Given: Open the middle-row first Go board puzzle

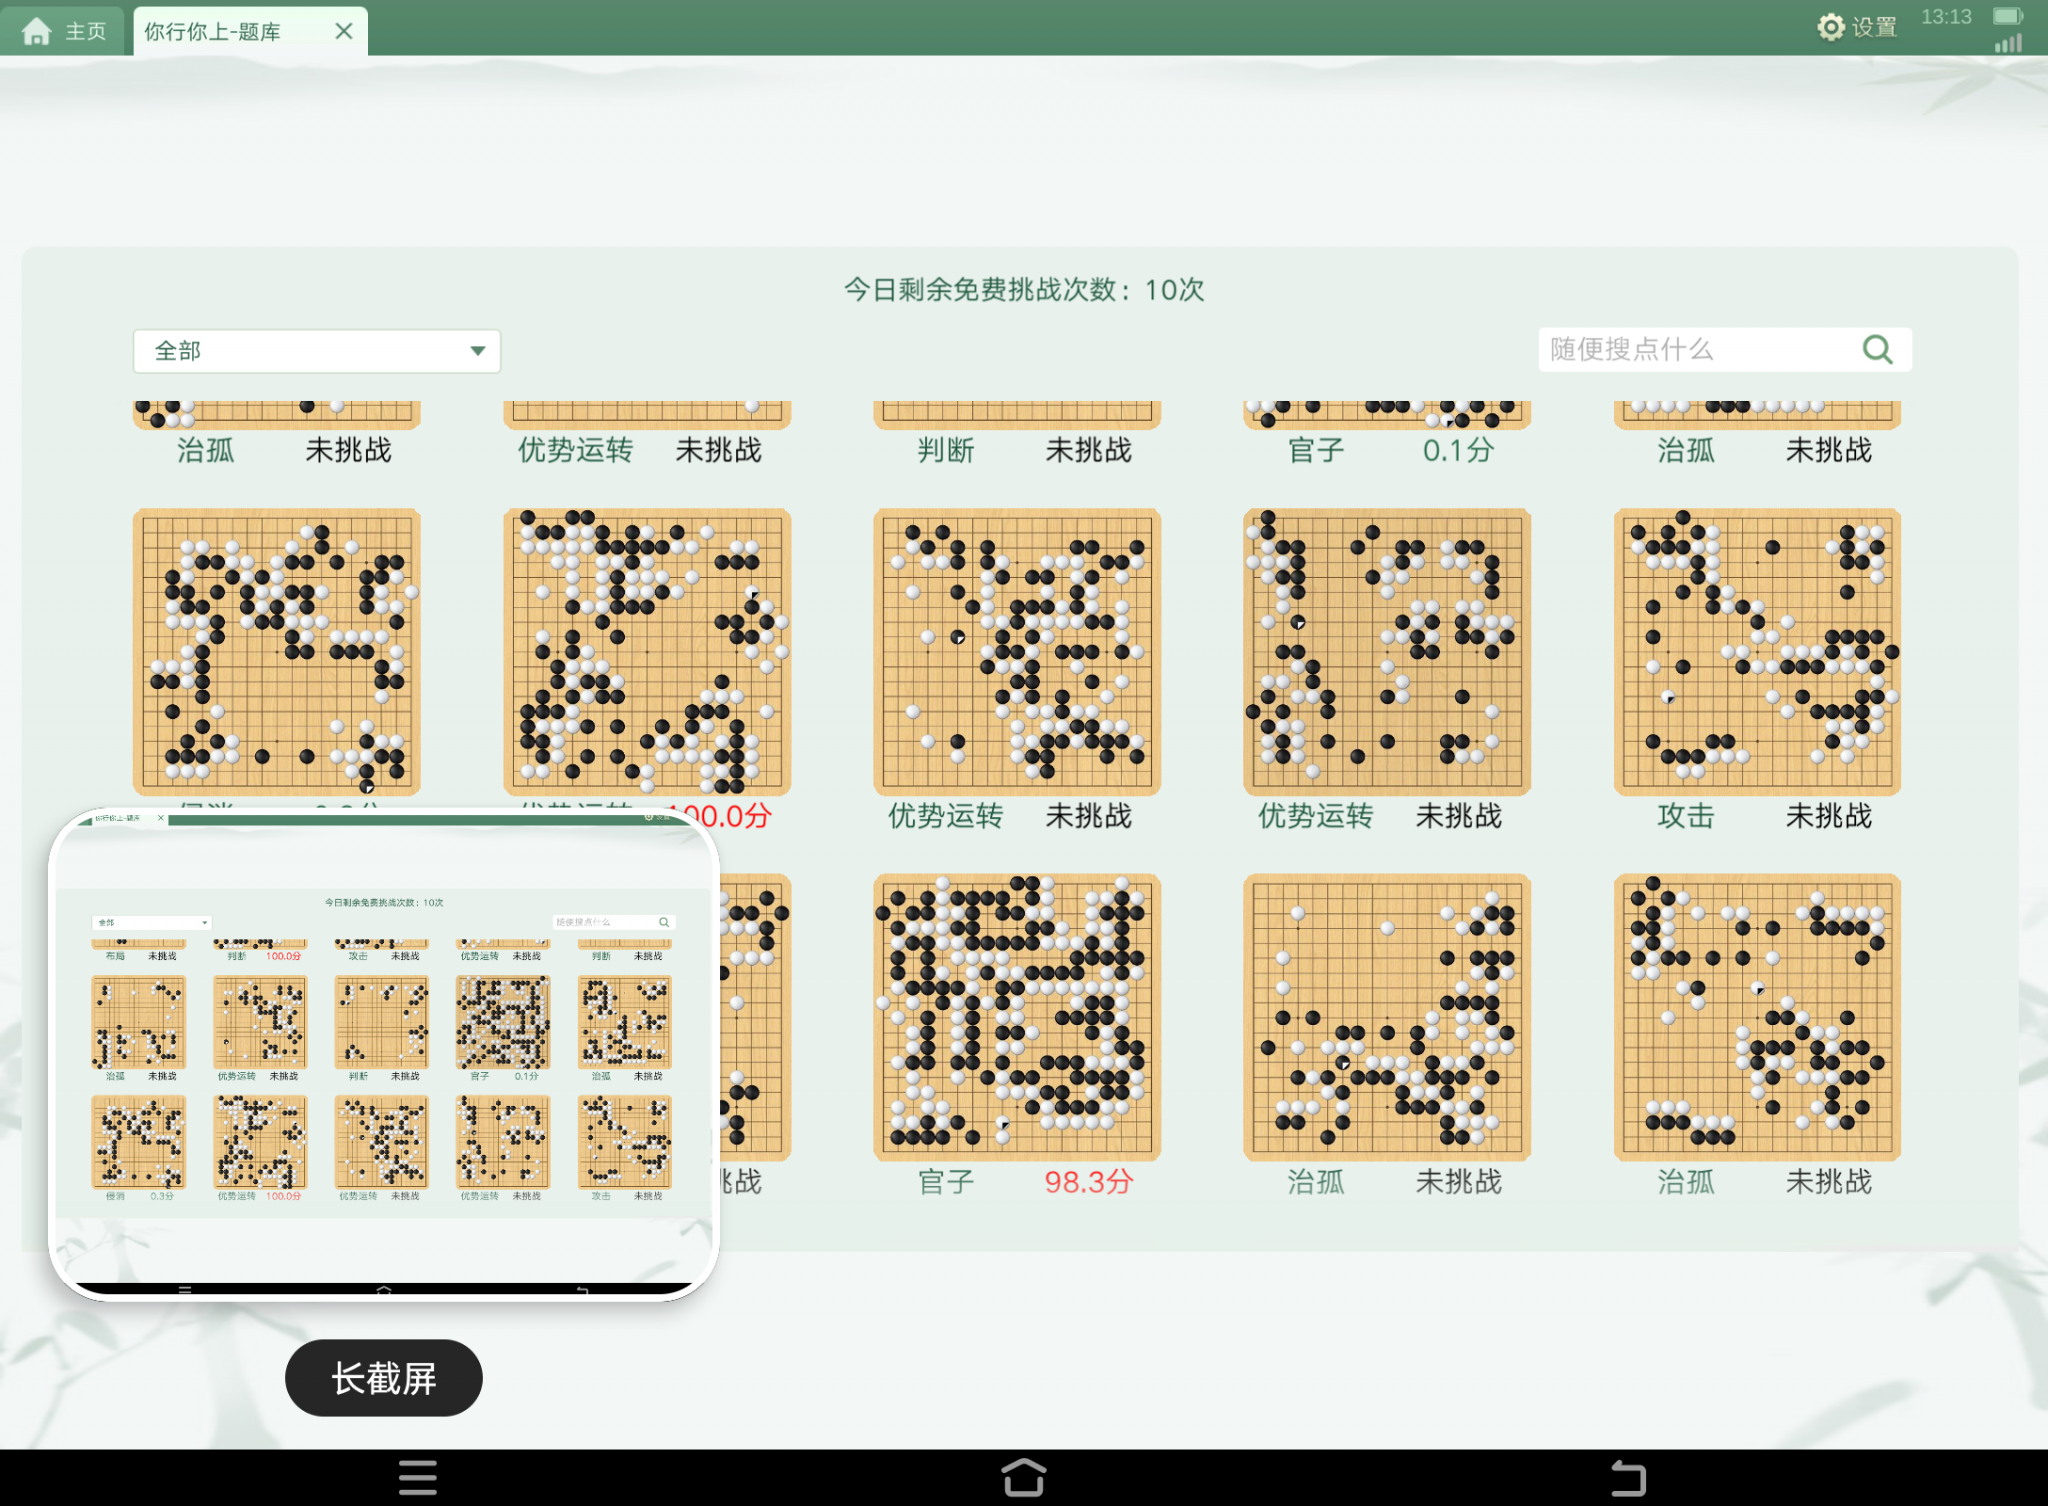Looking at the screenshot, I should pyautogui.click(x=277, y=652).
